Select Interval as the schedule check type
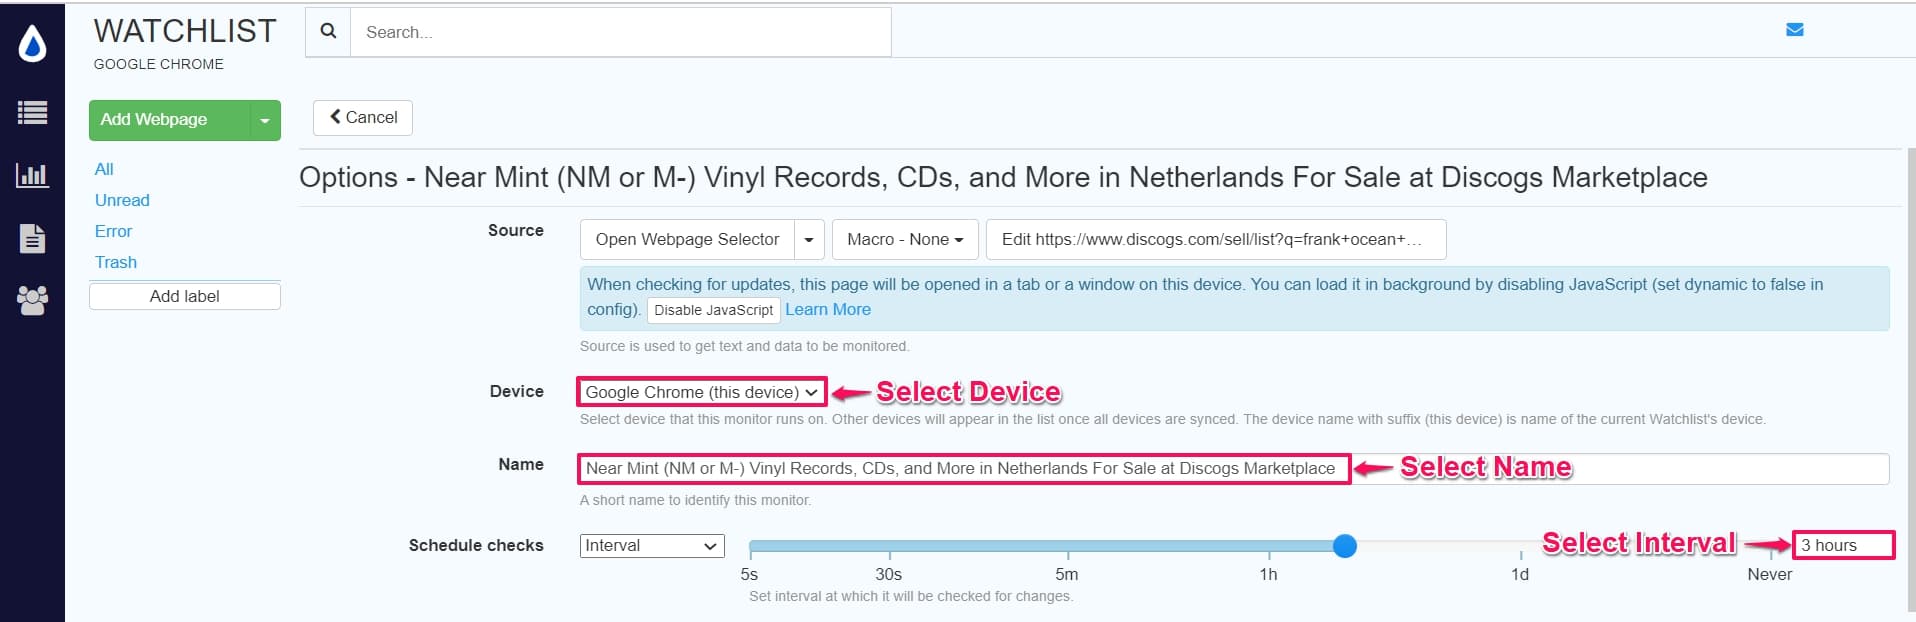Image resolution: width=1916 pixels, height=622 pixels. (651, 545)
